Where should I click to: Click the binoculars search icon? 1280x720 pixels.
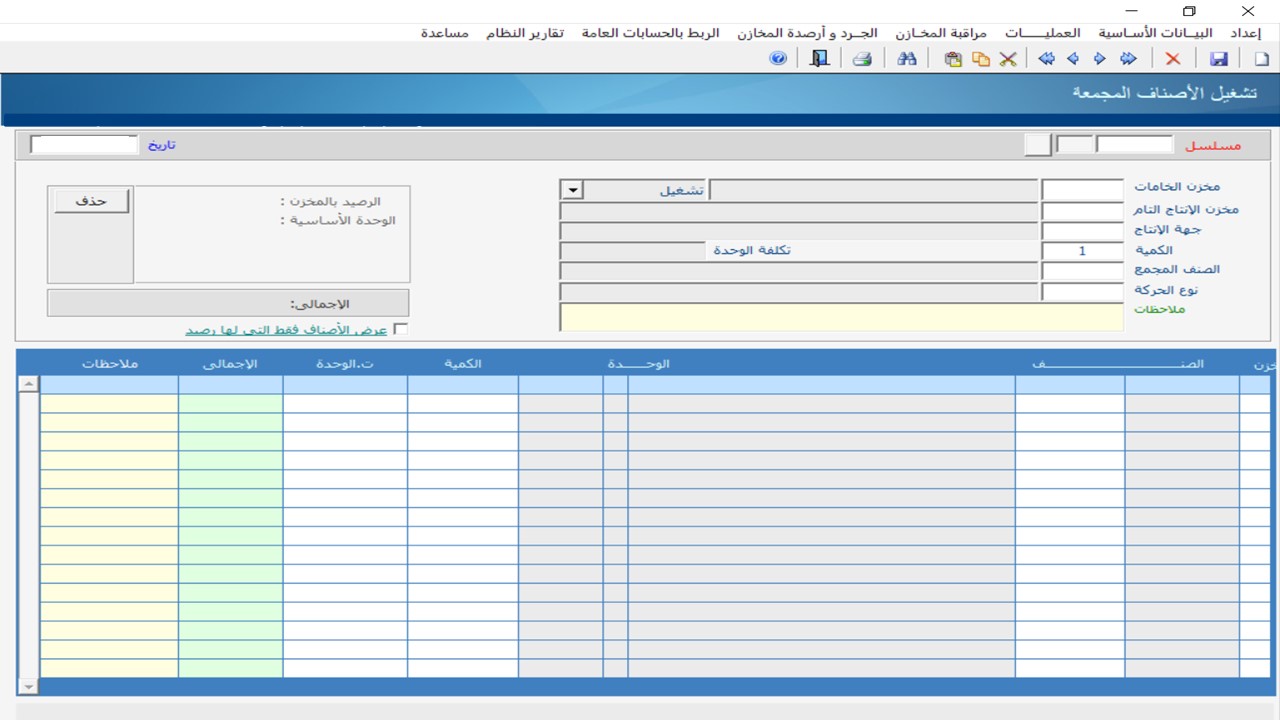click(x=907, y=59)
